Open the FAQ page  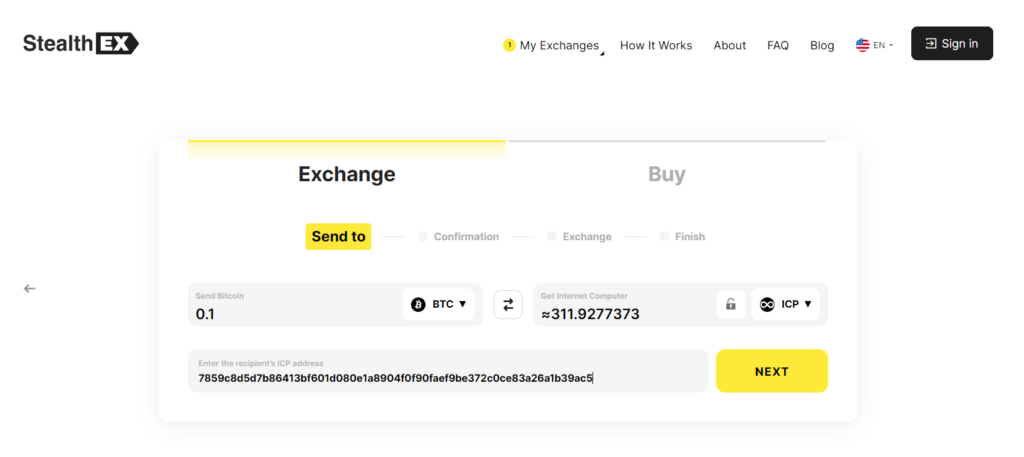coord(778,45)
